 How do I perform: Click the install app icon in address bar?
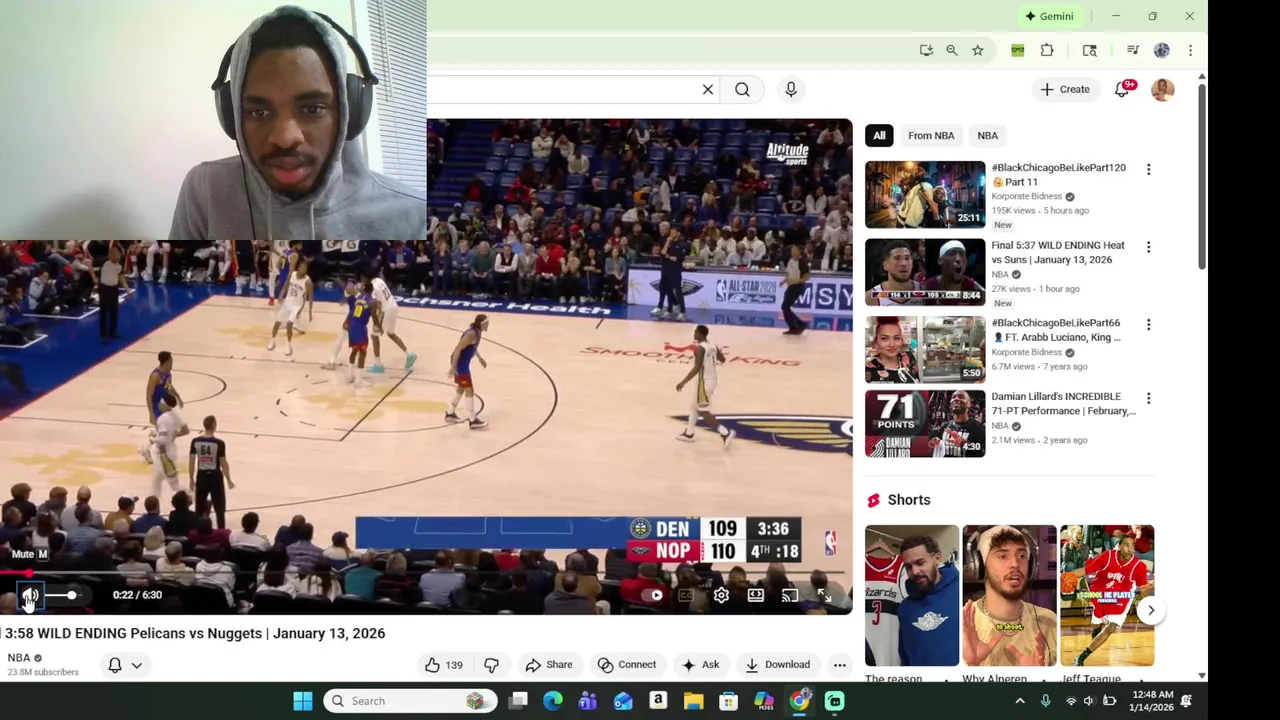926,50
